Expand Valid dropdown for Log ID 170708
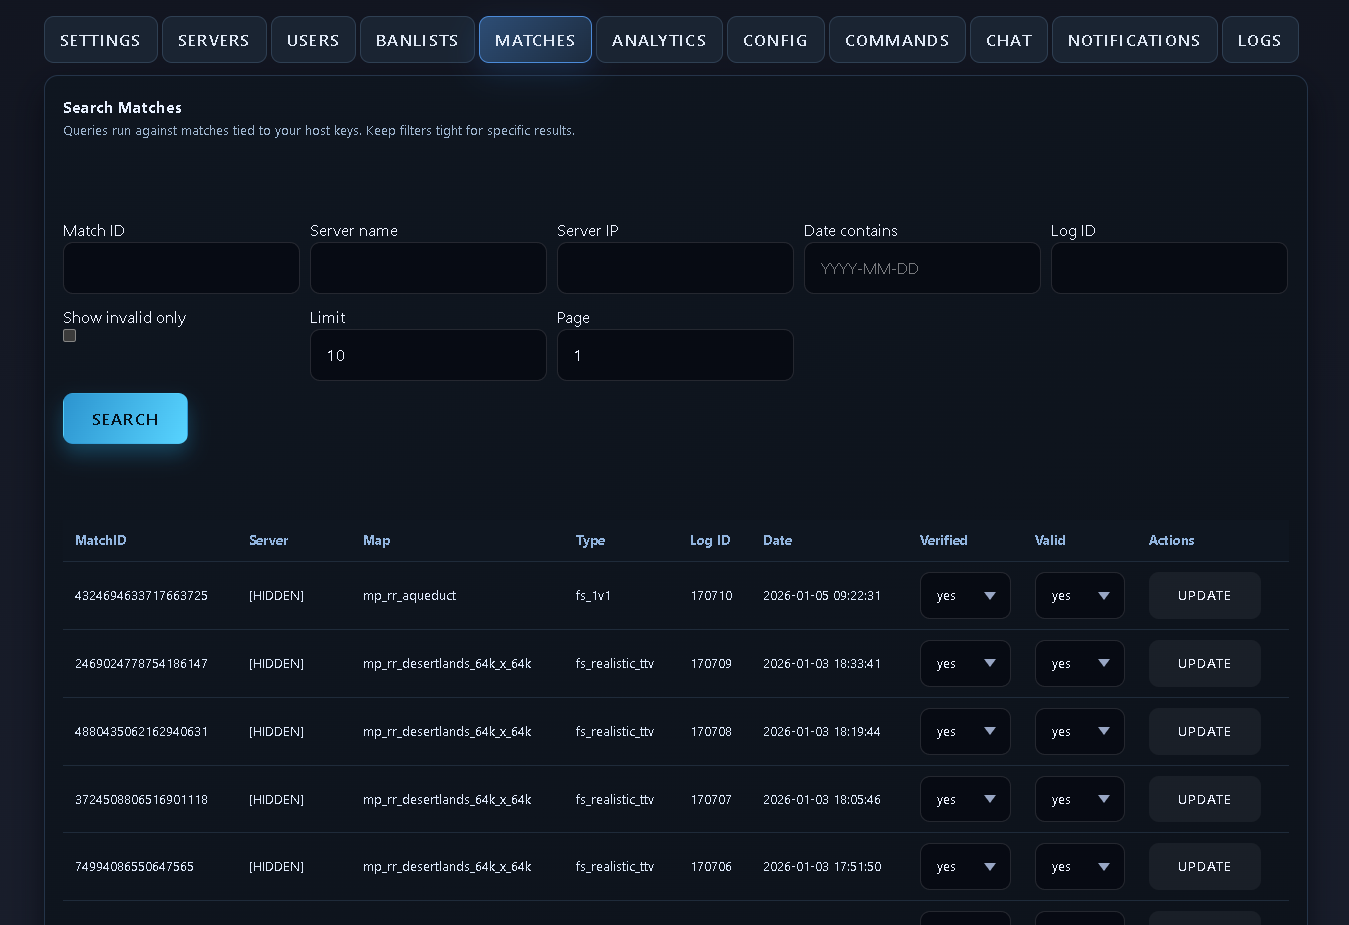The height and width of the screenshot is (925, 1349). pos(1079,732)
